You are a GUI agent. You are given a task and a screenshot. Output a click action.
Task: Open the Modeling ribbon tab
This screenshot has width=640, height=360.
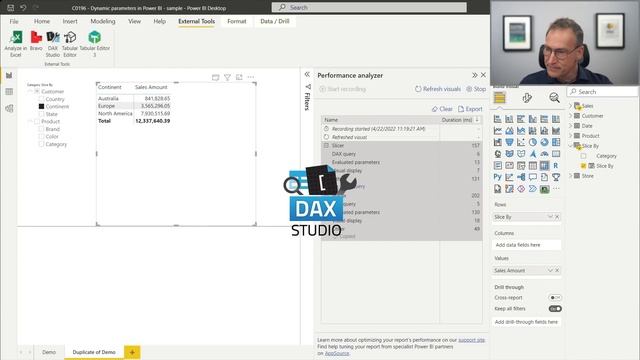[x=103, y=21]
